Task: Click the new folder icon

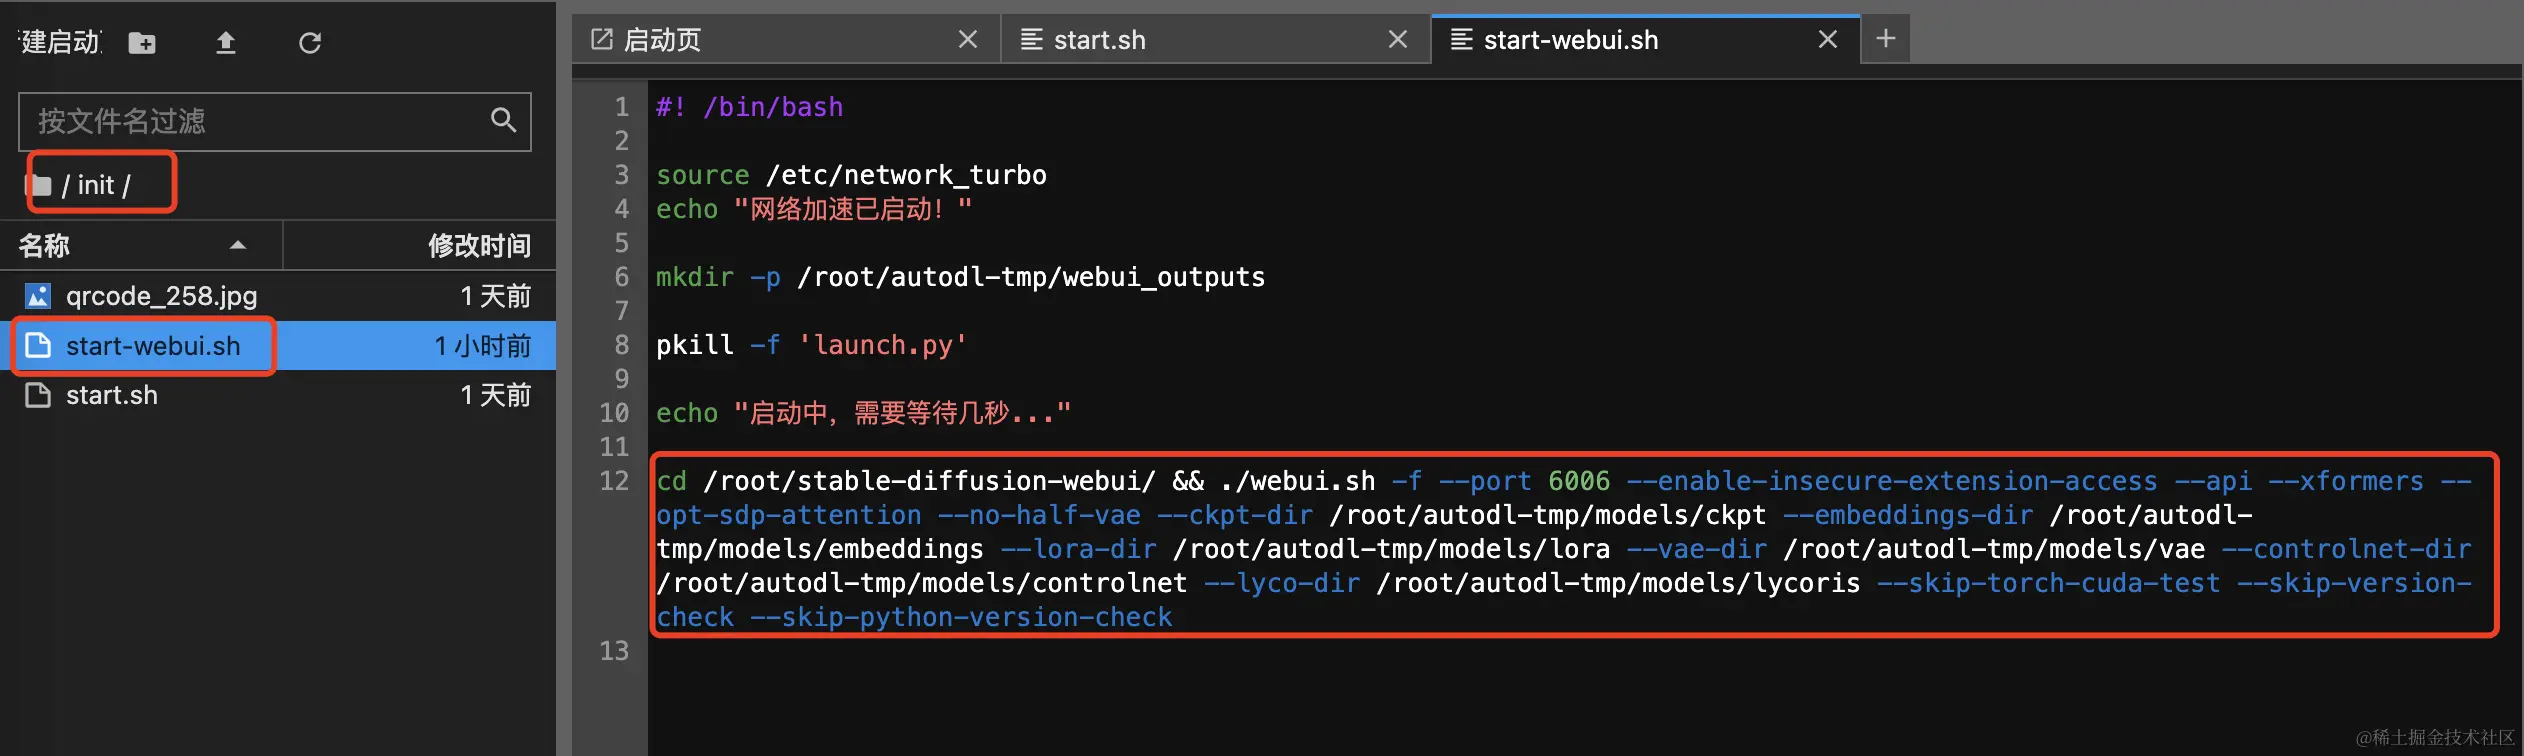Action: tap(142, 43)
